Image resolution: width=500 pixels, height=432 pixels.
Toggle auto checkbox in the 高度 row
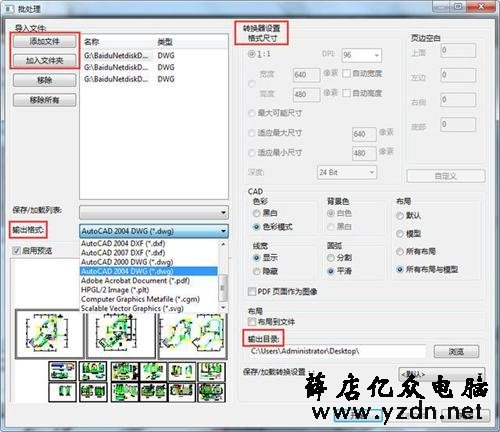point(346,93)
